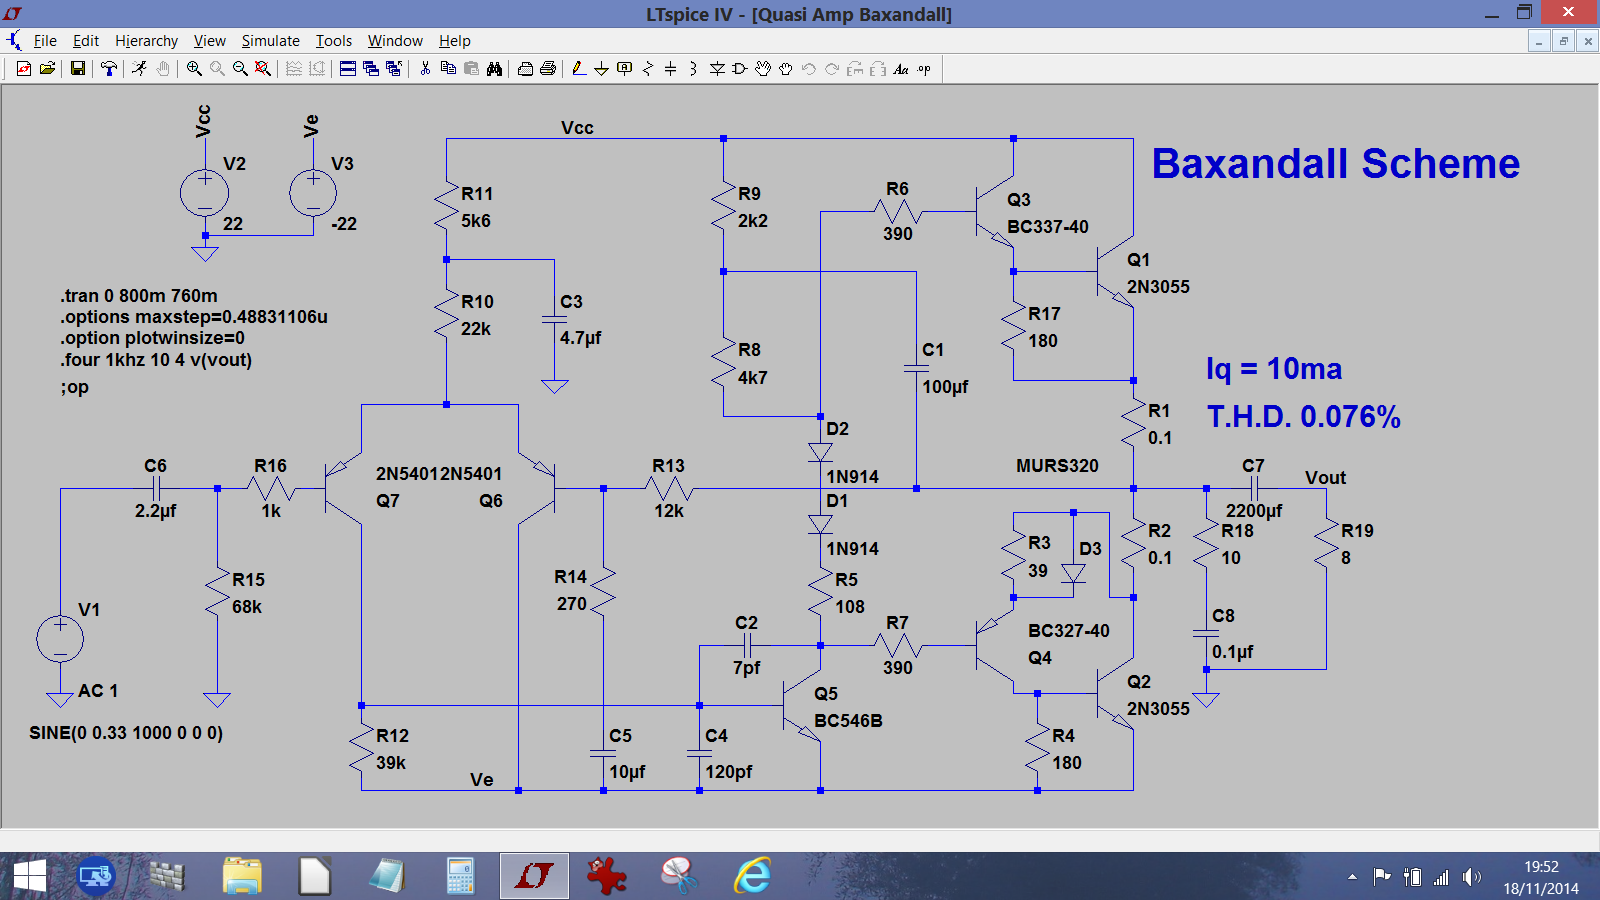The width and height of the screenshot is (1600, 900).
Task: Show hidden system tray icons
Action: point(1352,877)
